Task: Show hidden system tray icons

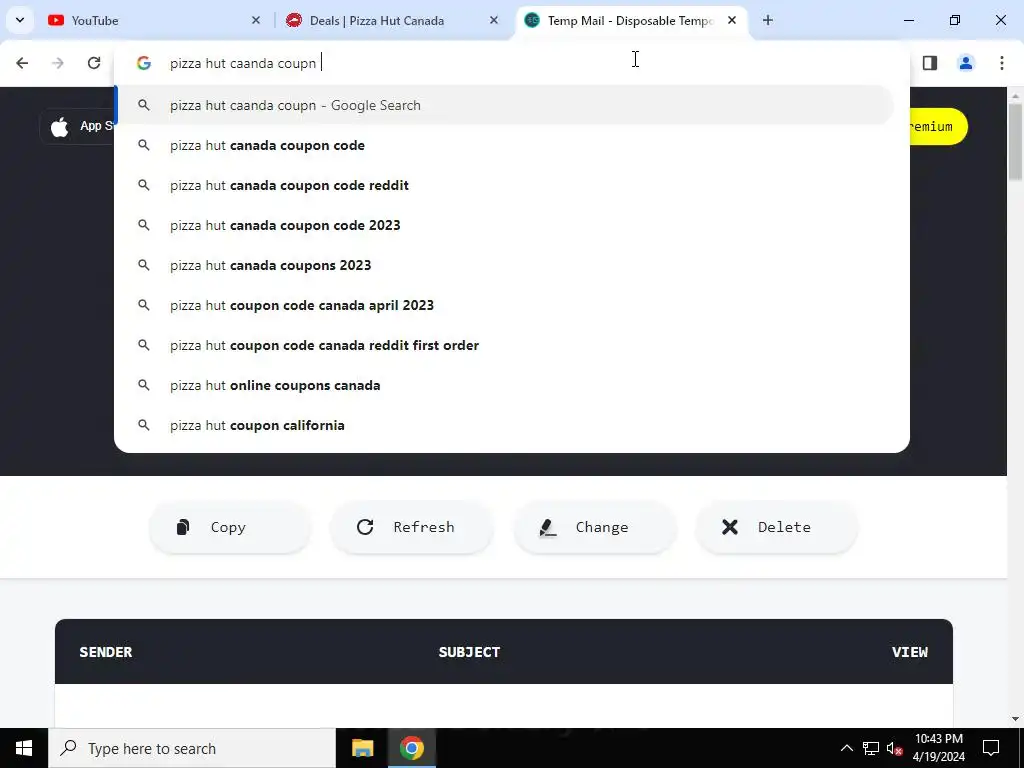Action: pos(846,748)
